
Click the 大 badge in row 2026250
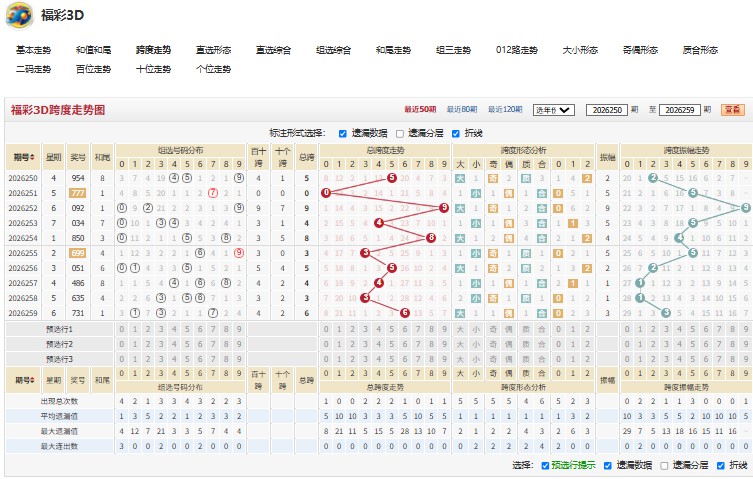pos(460,178)
